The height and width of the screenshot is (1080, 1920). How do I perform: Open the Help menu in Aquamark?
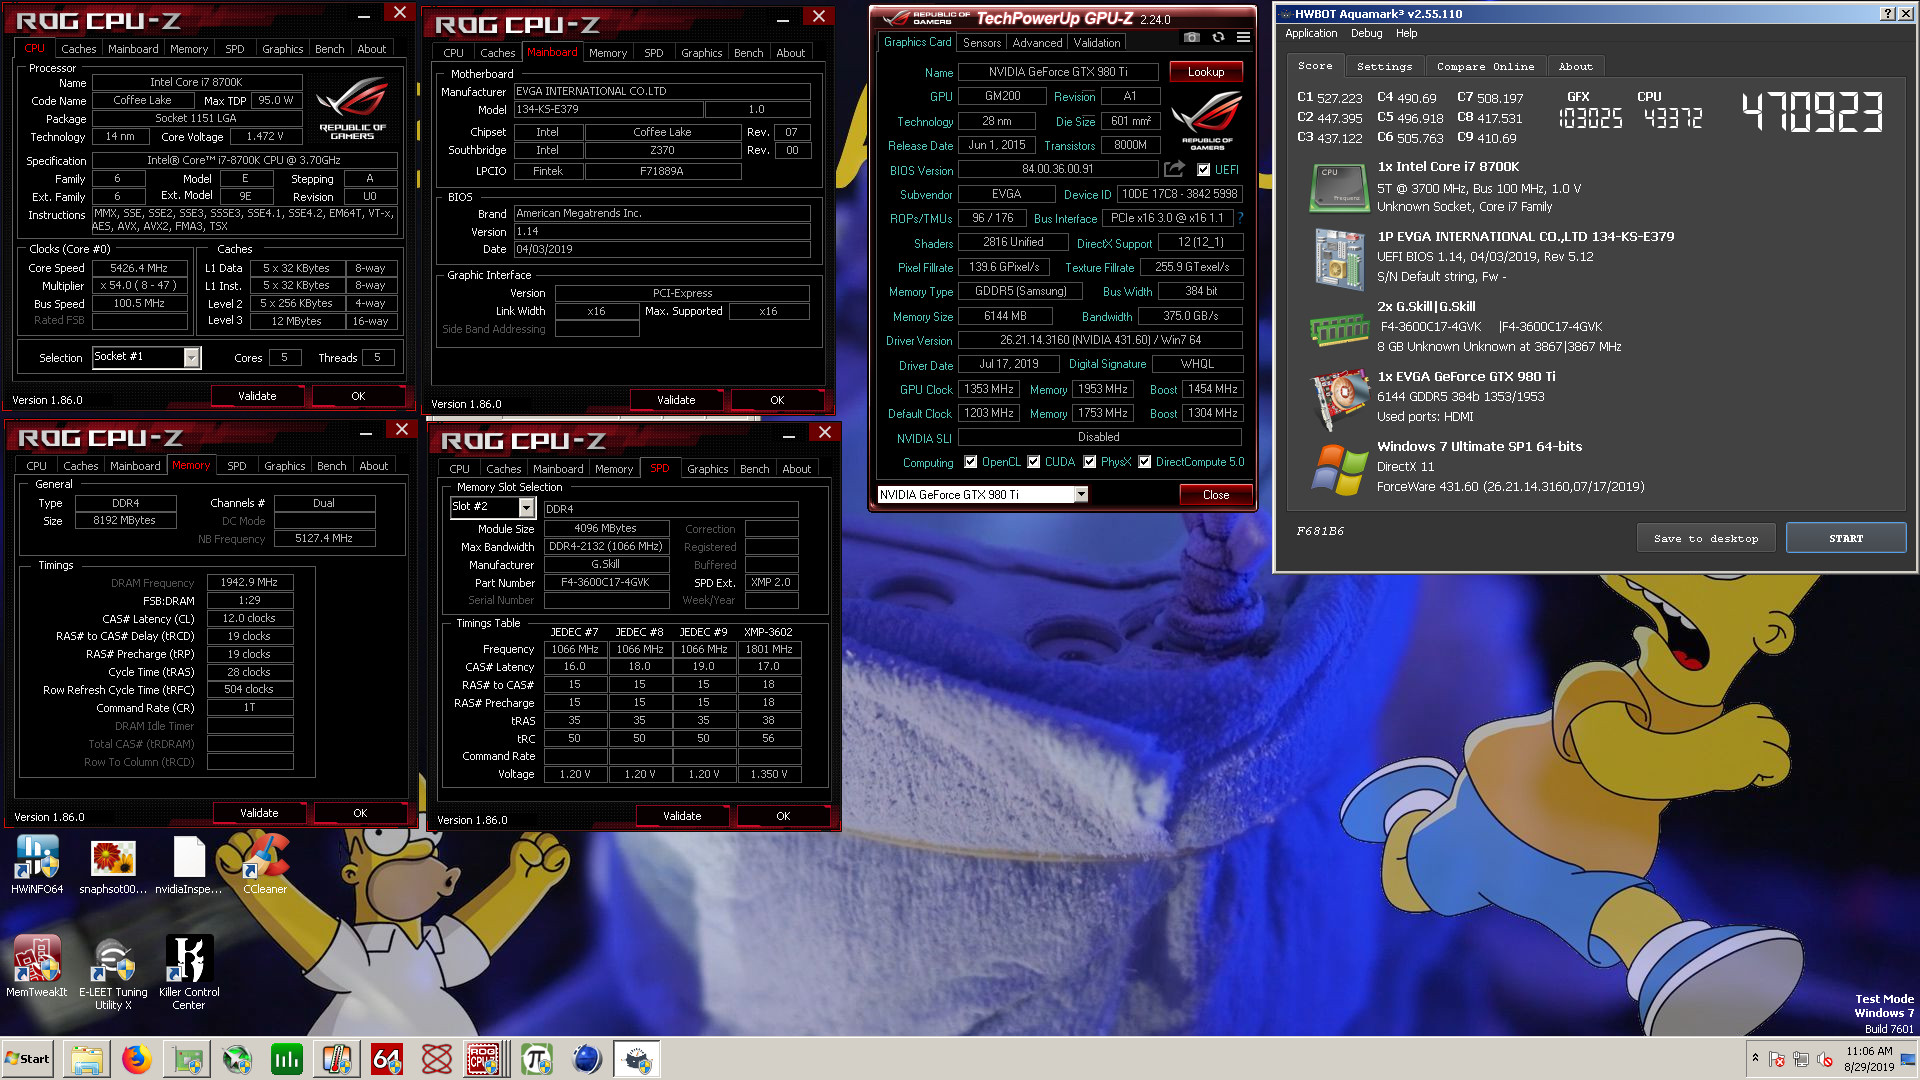(1406, 33)
